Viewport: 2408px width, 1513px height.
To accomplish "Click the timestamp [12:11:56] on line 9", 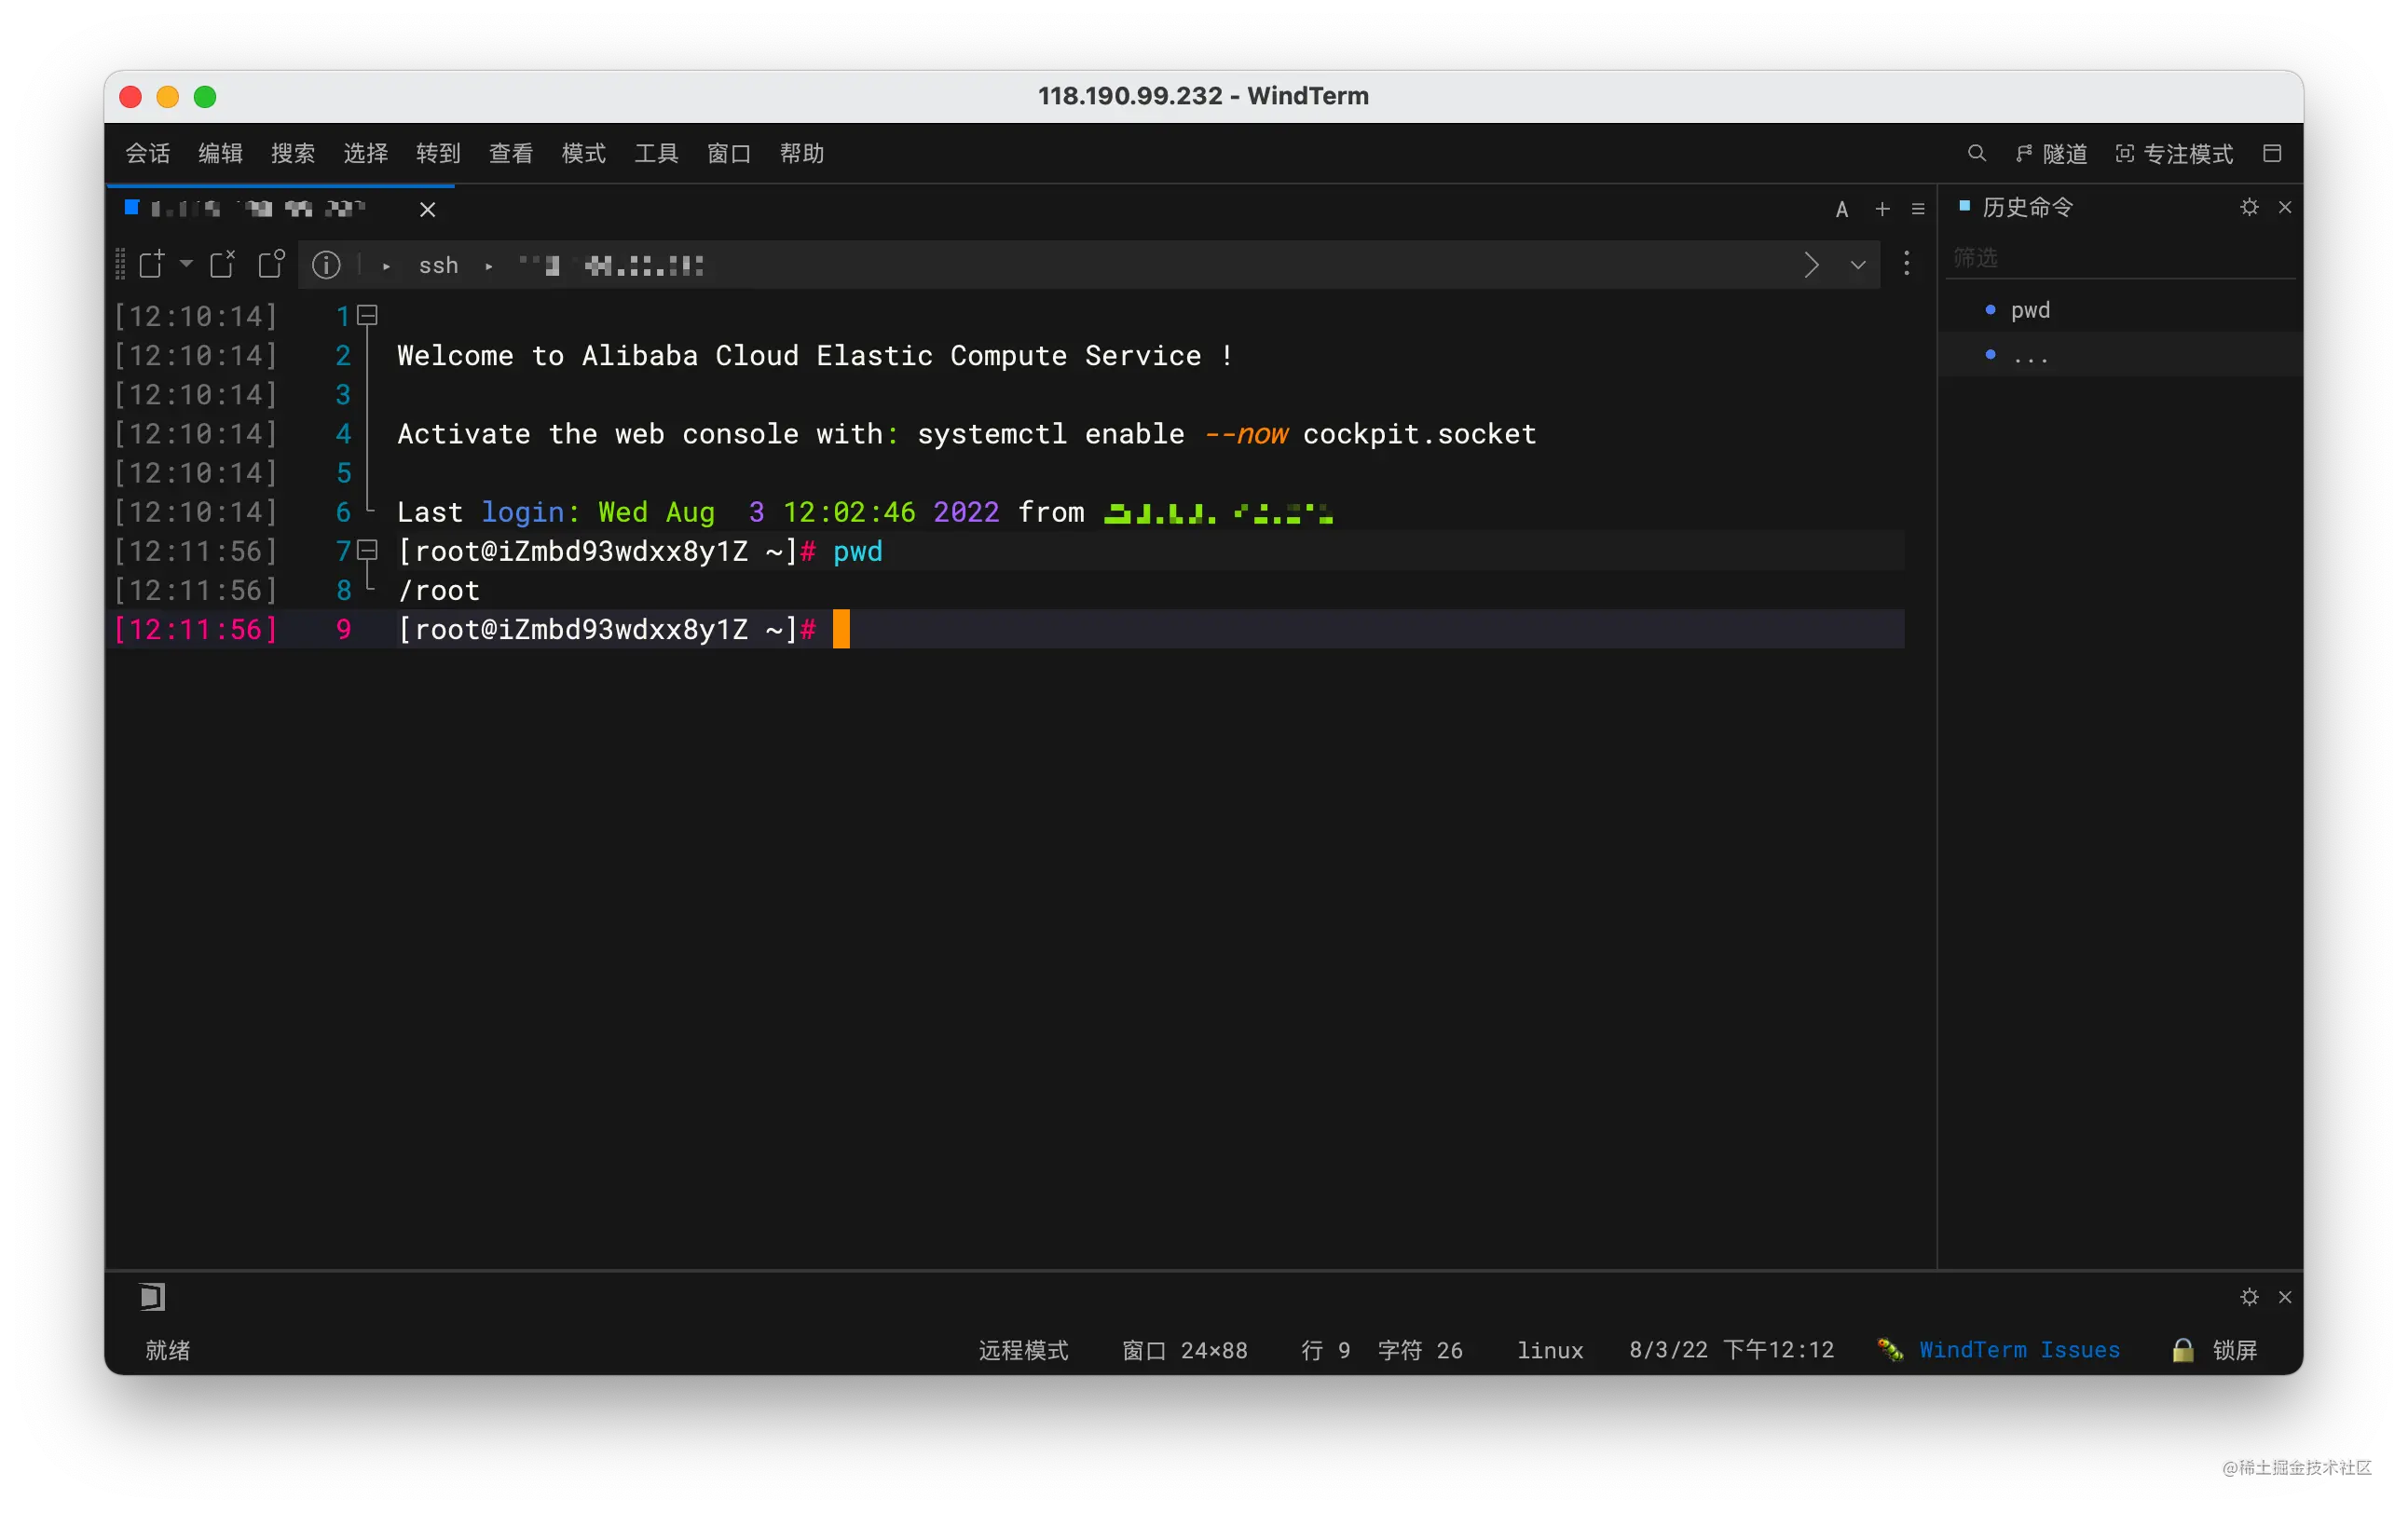I will click(196, 629).
